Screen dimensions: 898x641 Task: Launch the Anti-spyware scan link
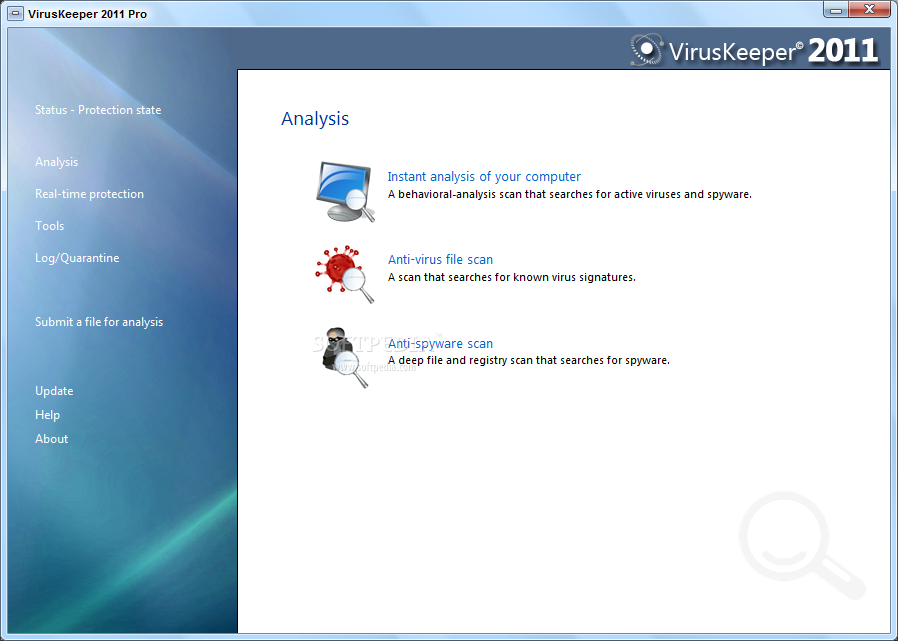[440, 344]
